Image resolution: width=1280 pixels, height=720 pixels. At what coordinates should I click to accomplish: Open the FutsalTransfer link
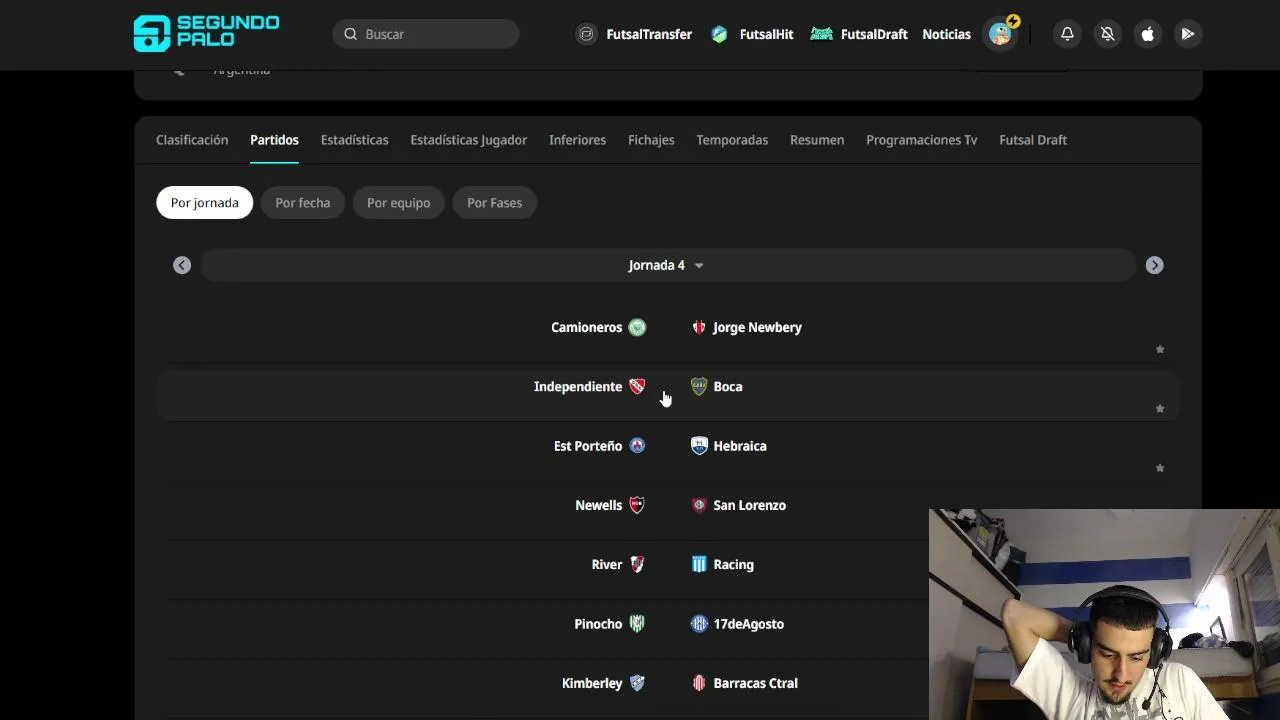pos(649,34)
